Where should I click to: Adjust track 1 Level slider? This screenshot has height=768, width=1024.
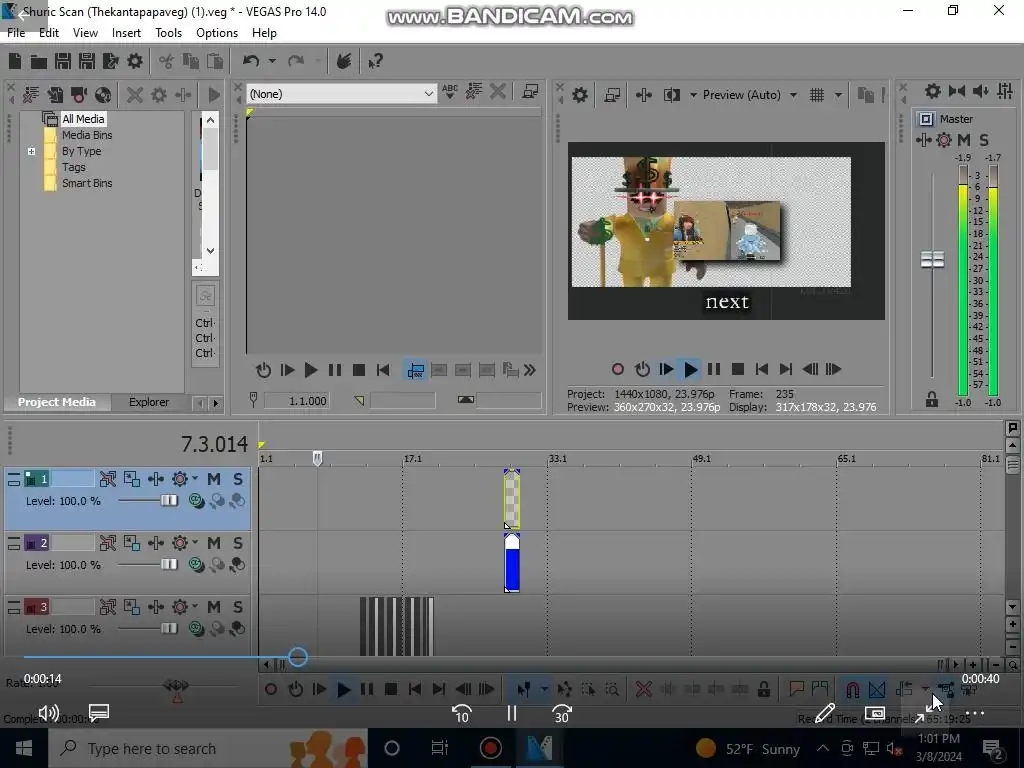coord(168,501)
